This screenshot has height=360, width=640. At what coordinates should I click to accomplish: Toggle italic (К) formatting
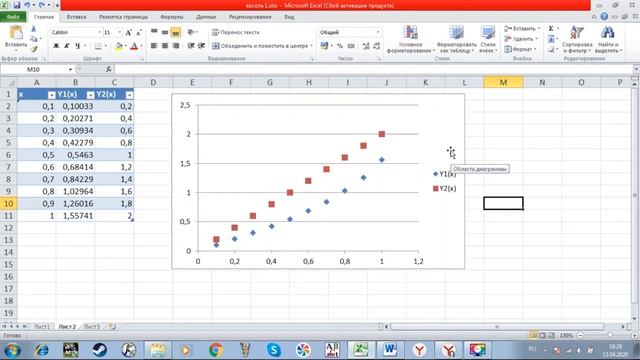click(67, 46)
